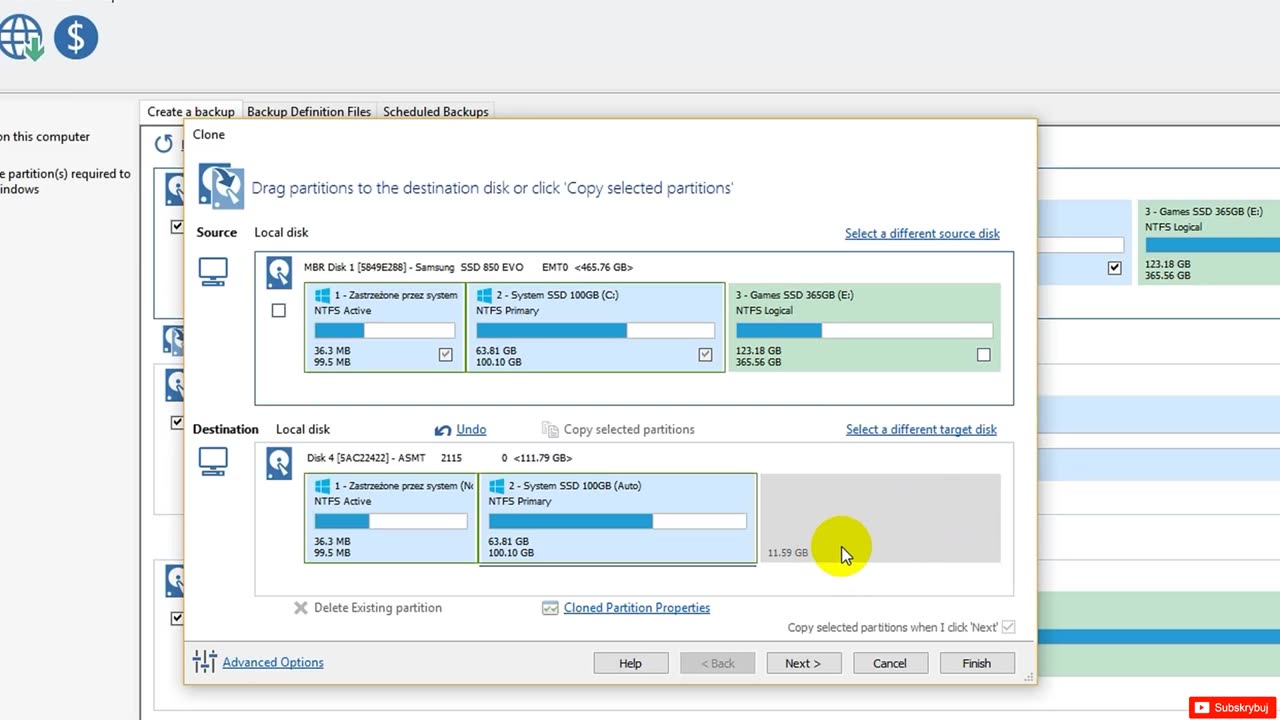Click Windows logo on source partition 1
The height and width of the screenshot is (720, 1280).
point(322,296)
